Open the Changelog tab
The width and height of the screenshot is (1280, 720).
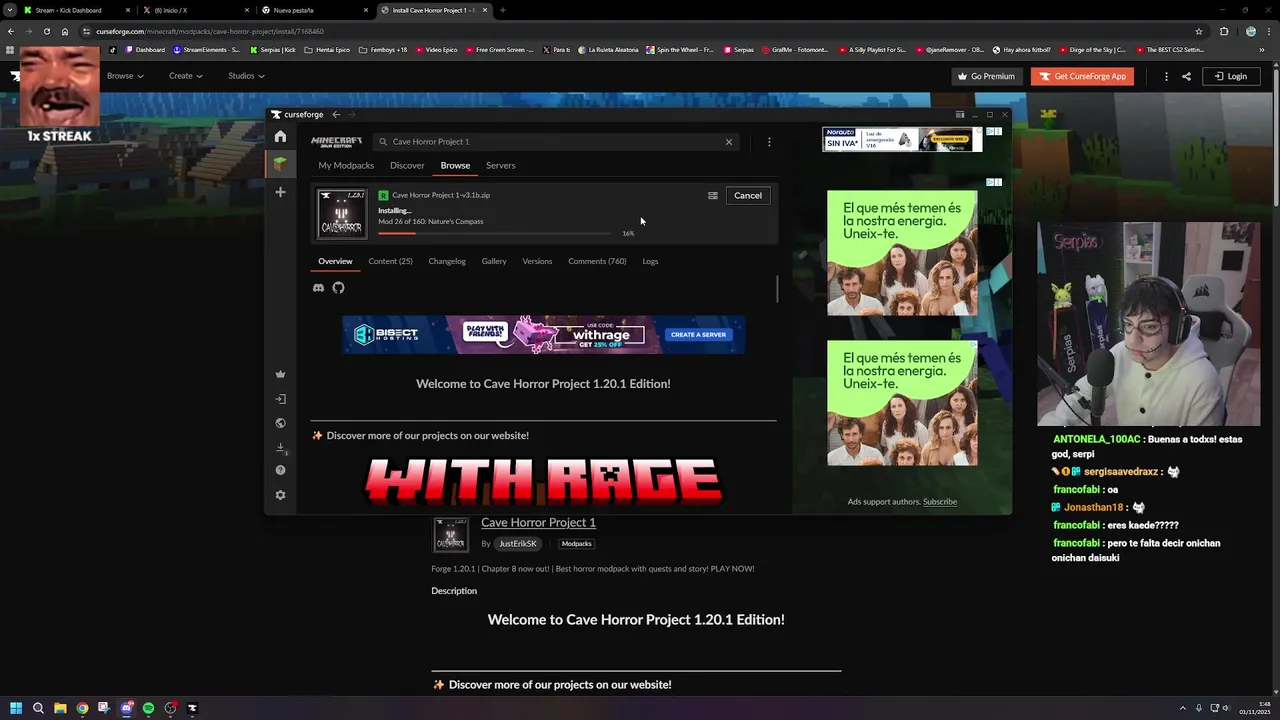[447, 261]
